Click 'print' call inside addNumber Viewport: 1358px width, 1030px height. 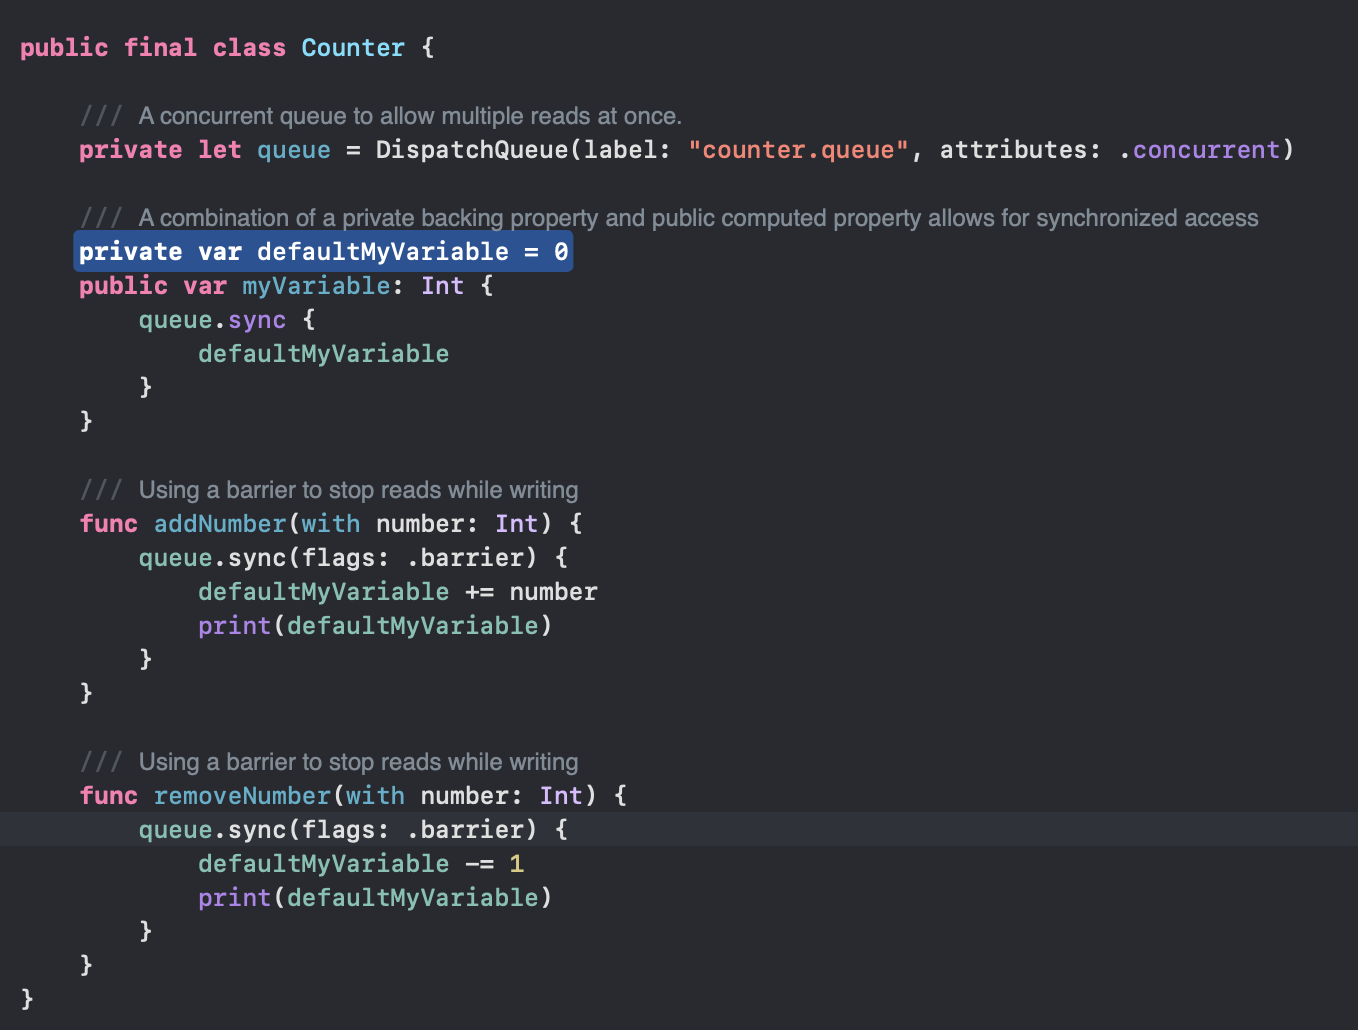pos(234,626)
